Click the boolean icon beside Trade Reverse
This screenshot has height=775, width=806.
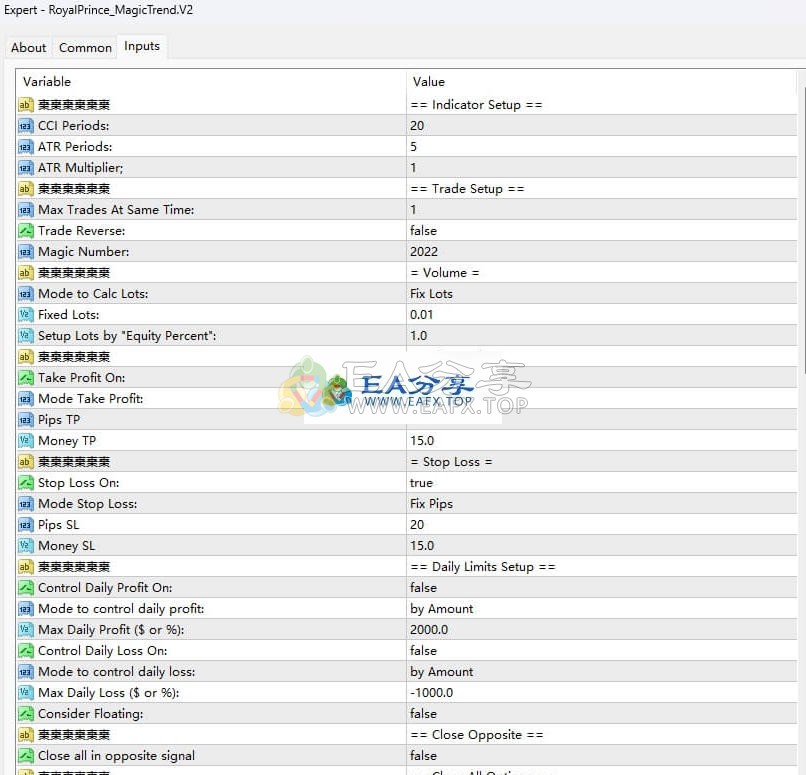coord(25,231)
